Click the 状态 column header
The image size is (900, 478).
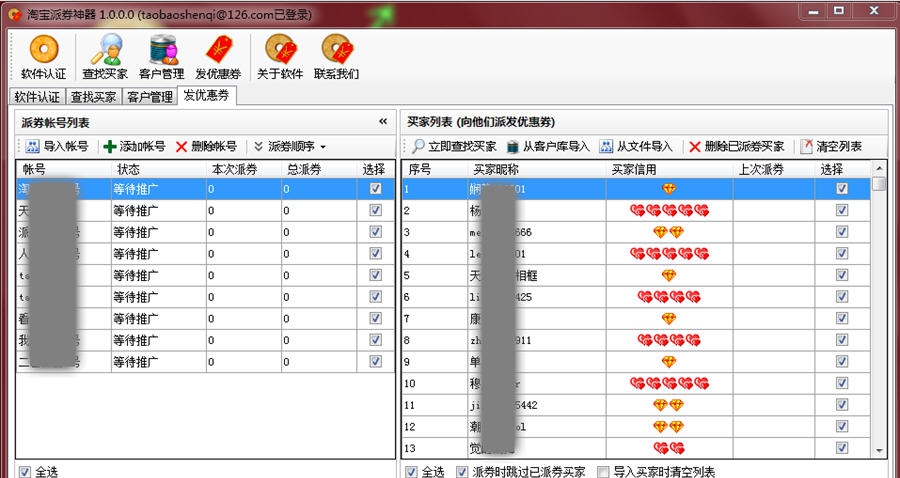tap(158, 169)
